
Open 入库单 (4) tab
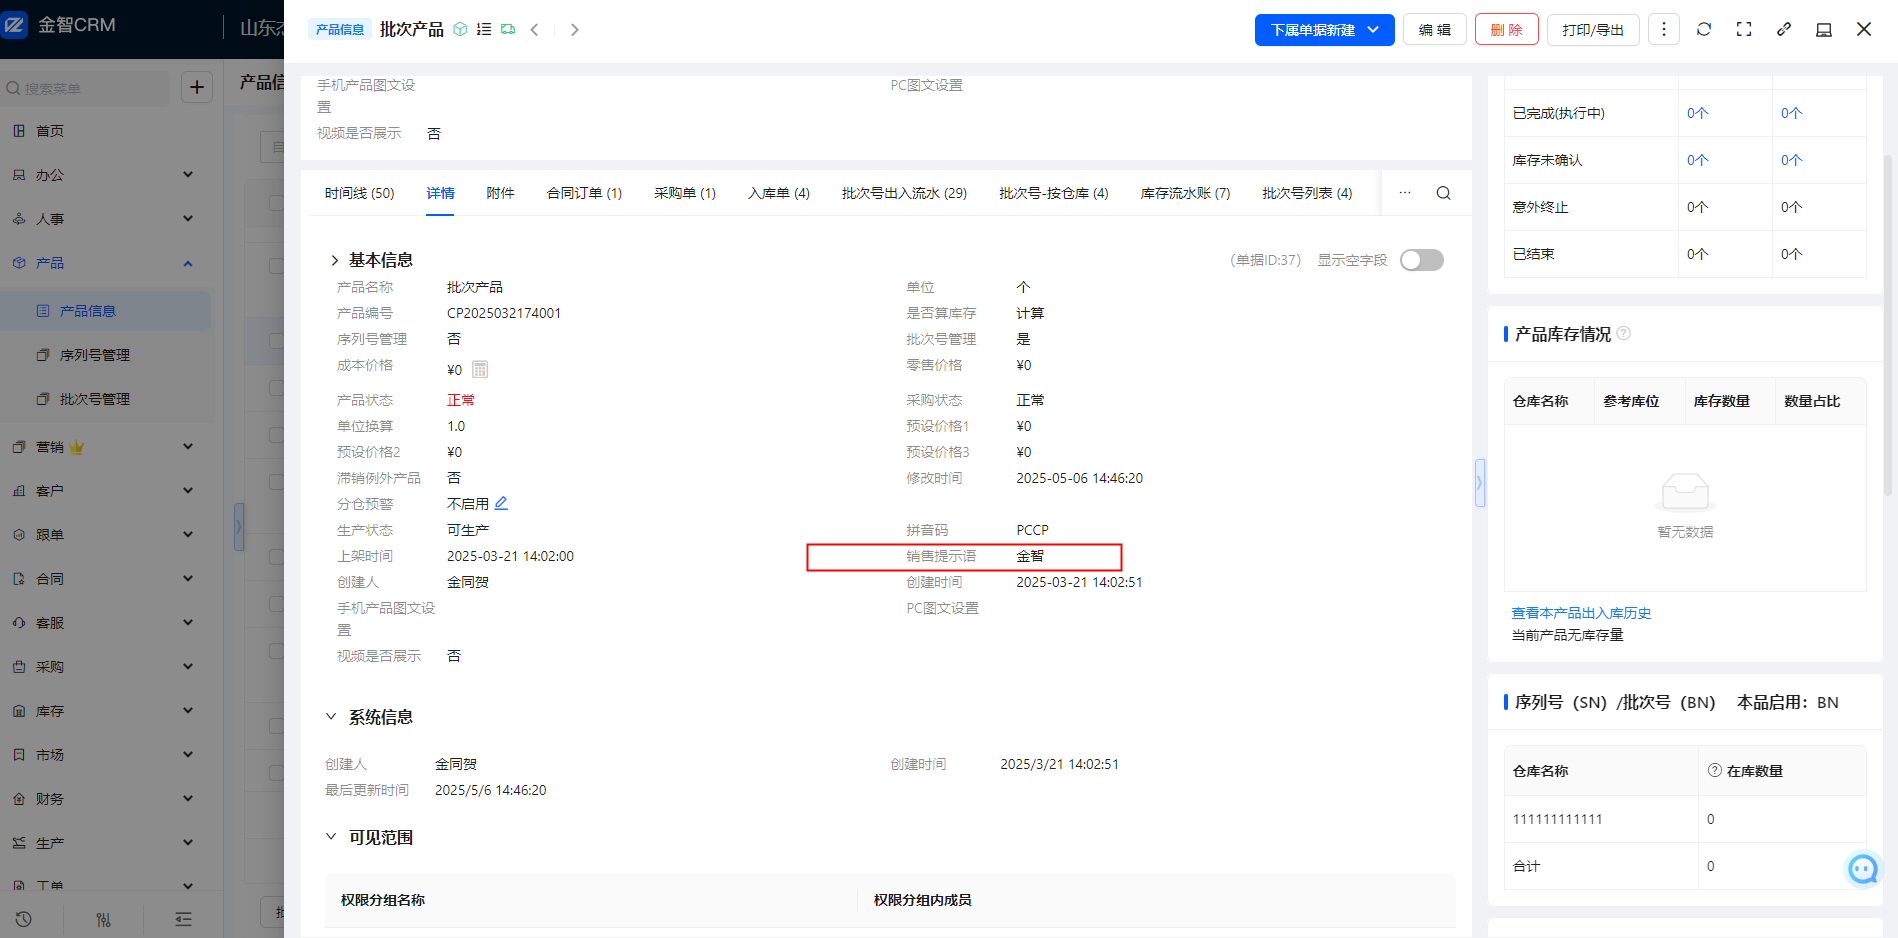(779, 193)
